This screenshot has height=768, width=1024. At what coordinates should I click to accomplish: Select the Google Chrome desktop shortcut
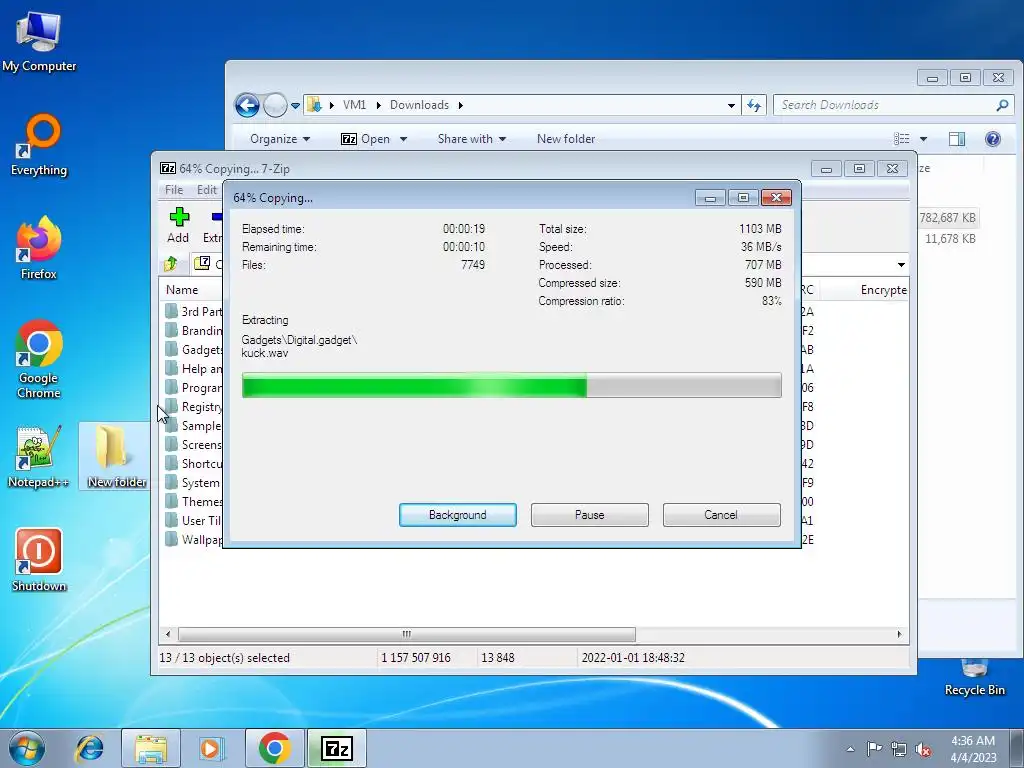pos(39,359)
